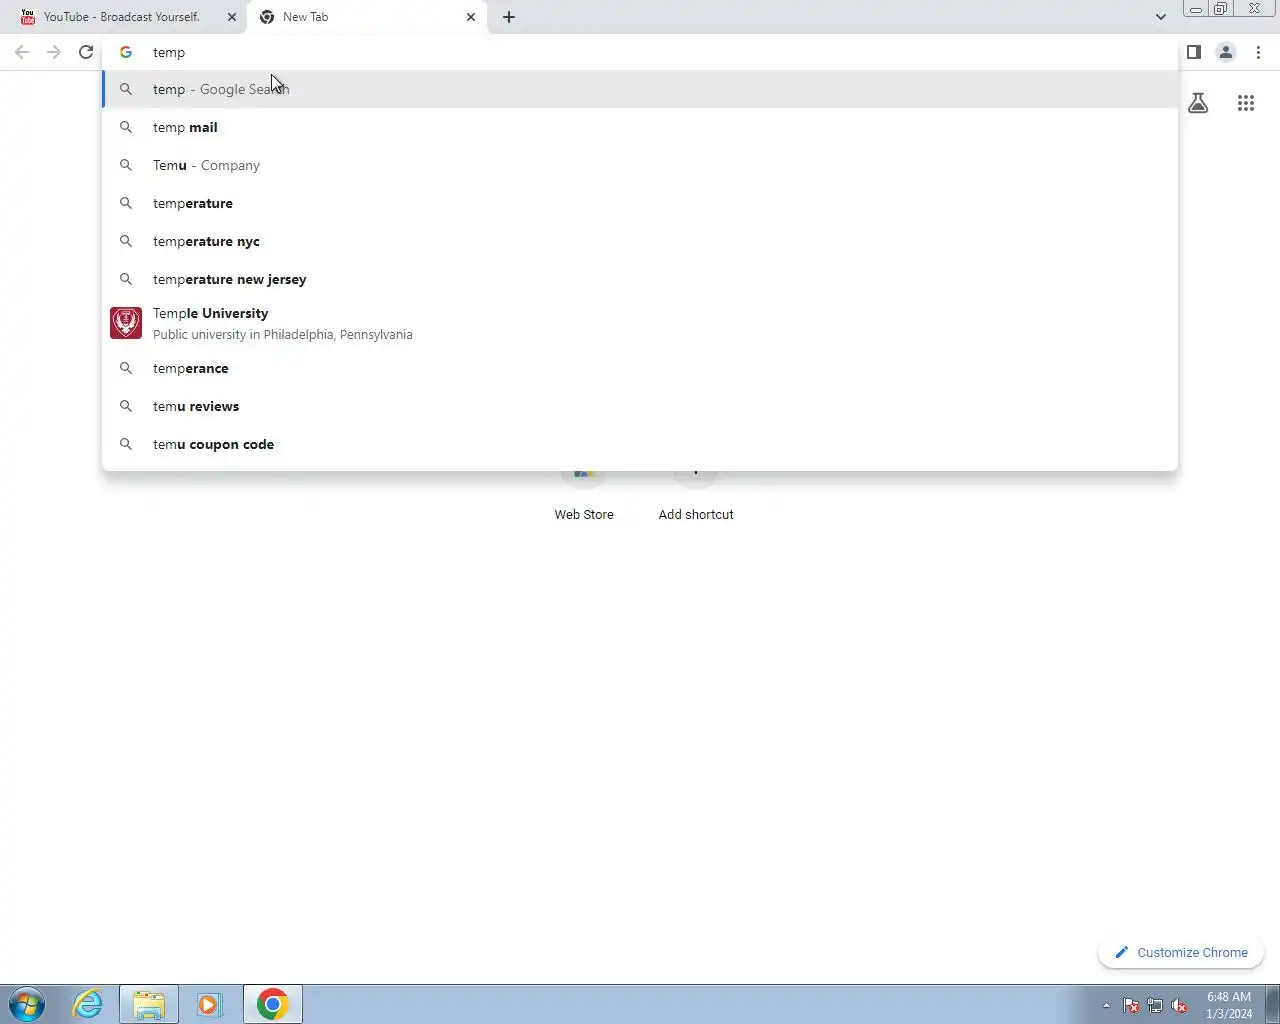
Task: Open Windows Explorer from the taskbar
Action: (x=149, y=1004)
